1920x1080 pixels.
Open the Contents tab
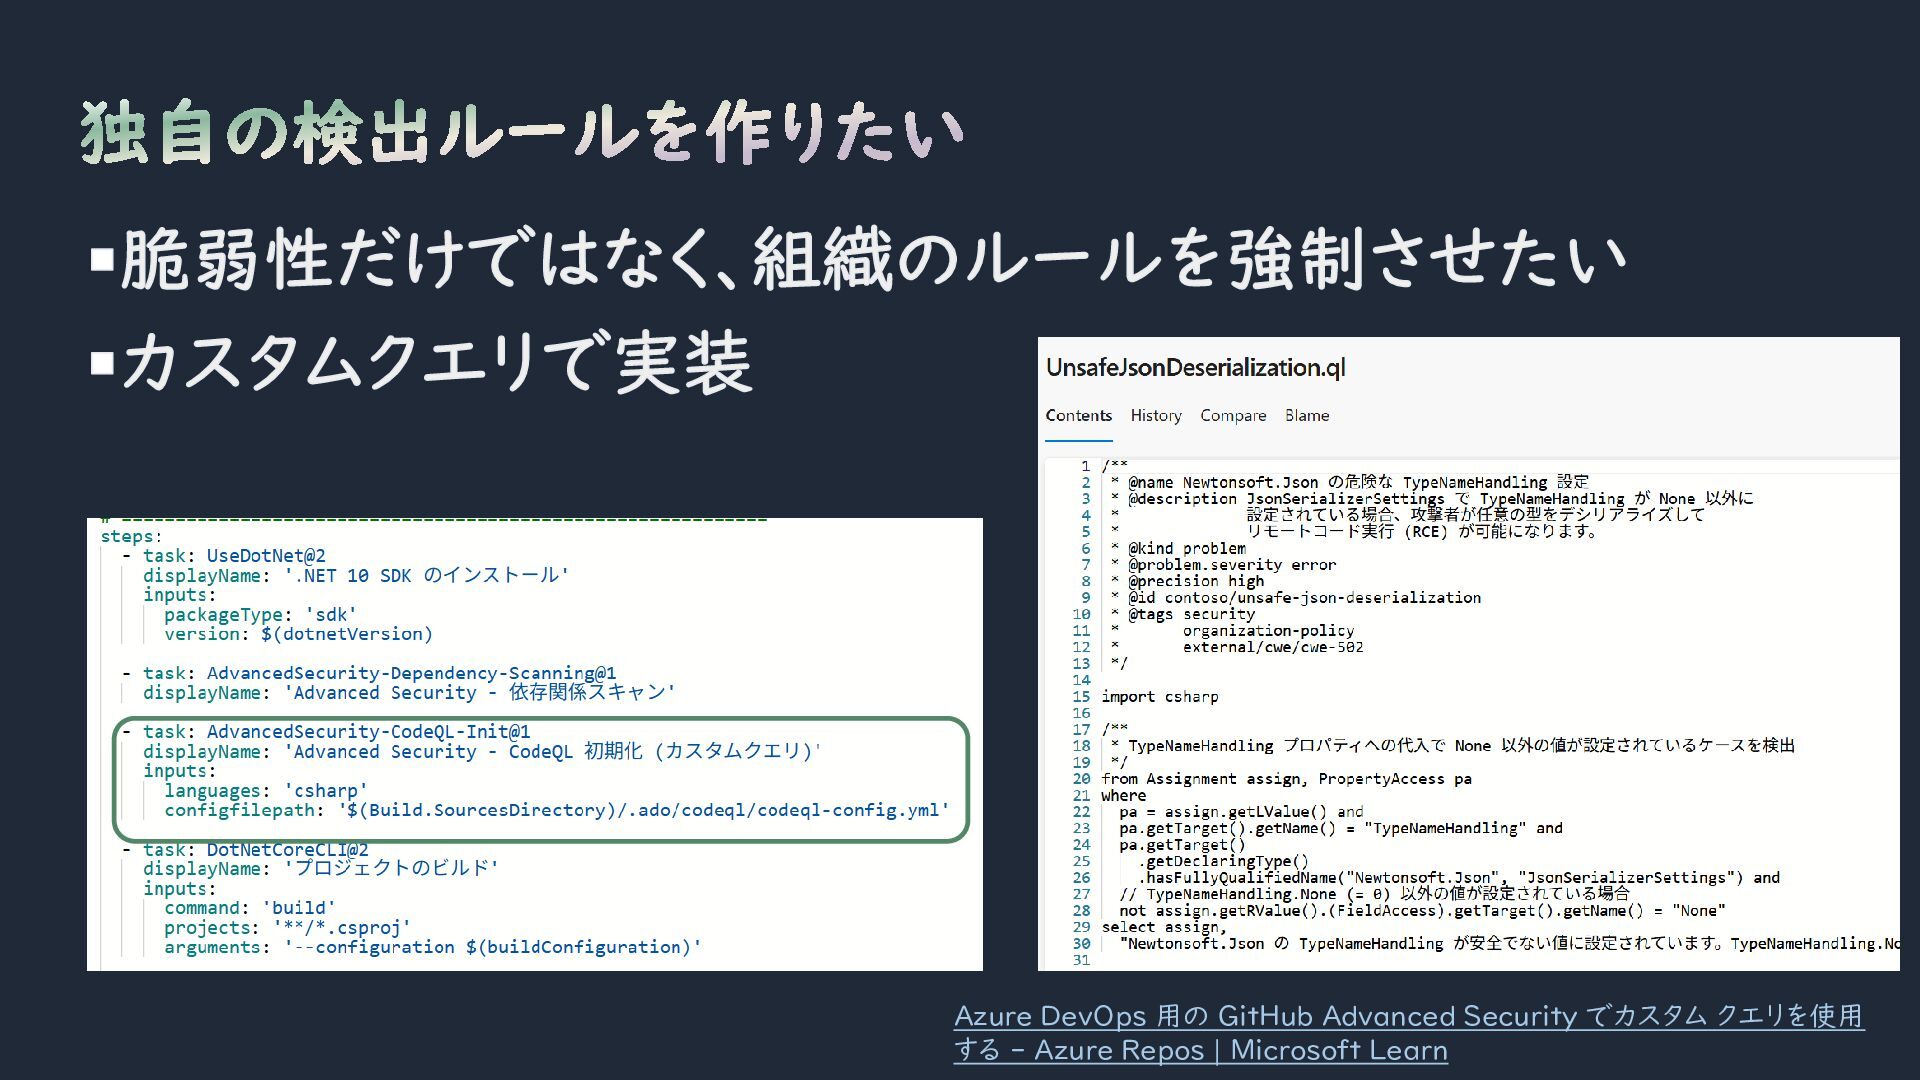[1078, 416]
